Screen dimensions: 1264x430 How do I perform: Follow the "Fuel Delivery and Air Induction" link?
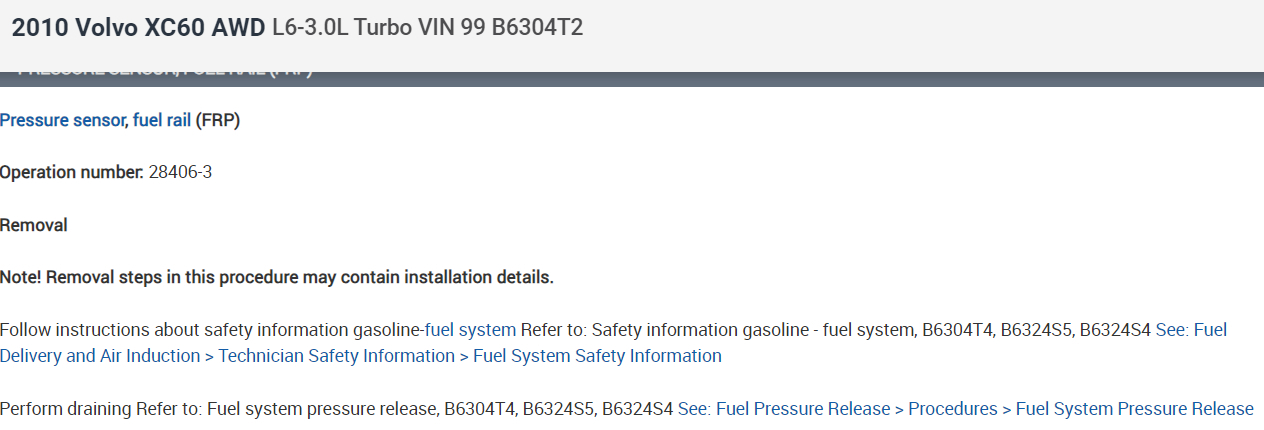(x=100, y=356)
